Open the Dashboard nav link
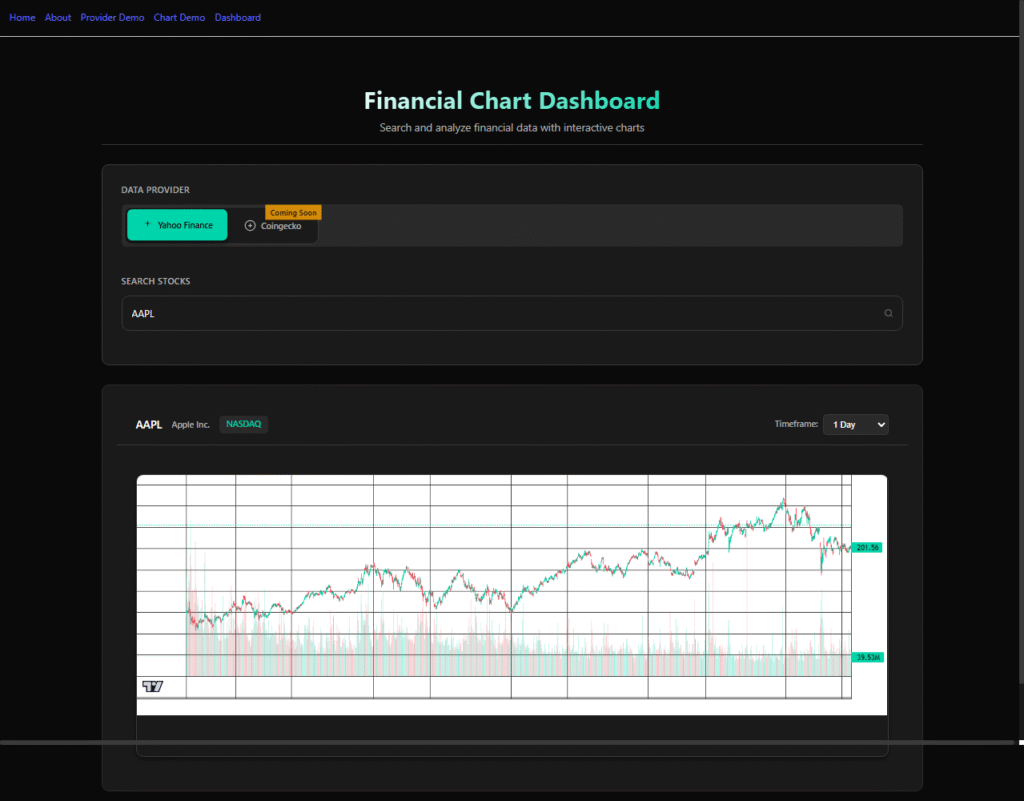 pyautogui.click(x=238, y=18)
